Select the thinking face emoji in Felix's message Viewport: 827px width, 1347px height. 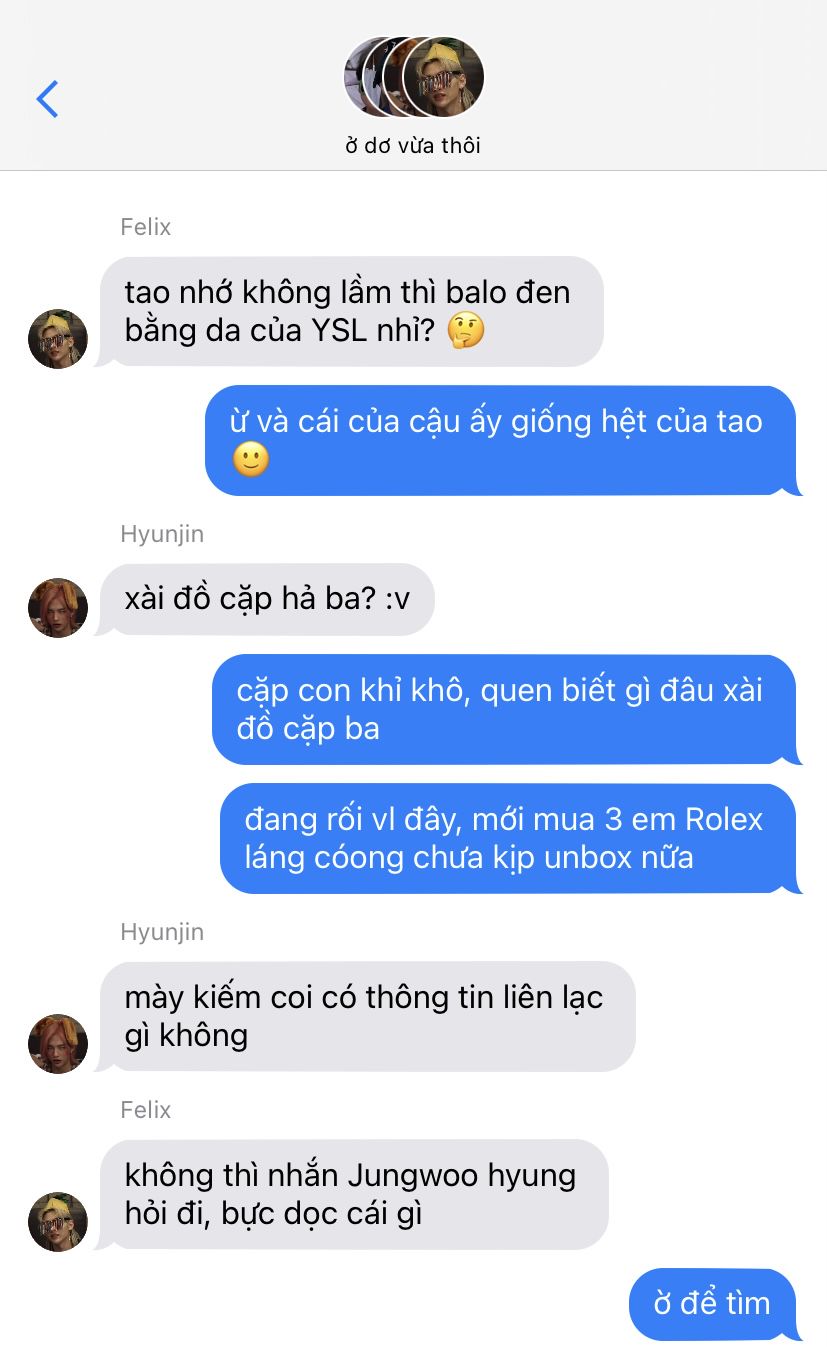[465, 330]
